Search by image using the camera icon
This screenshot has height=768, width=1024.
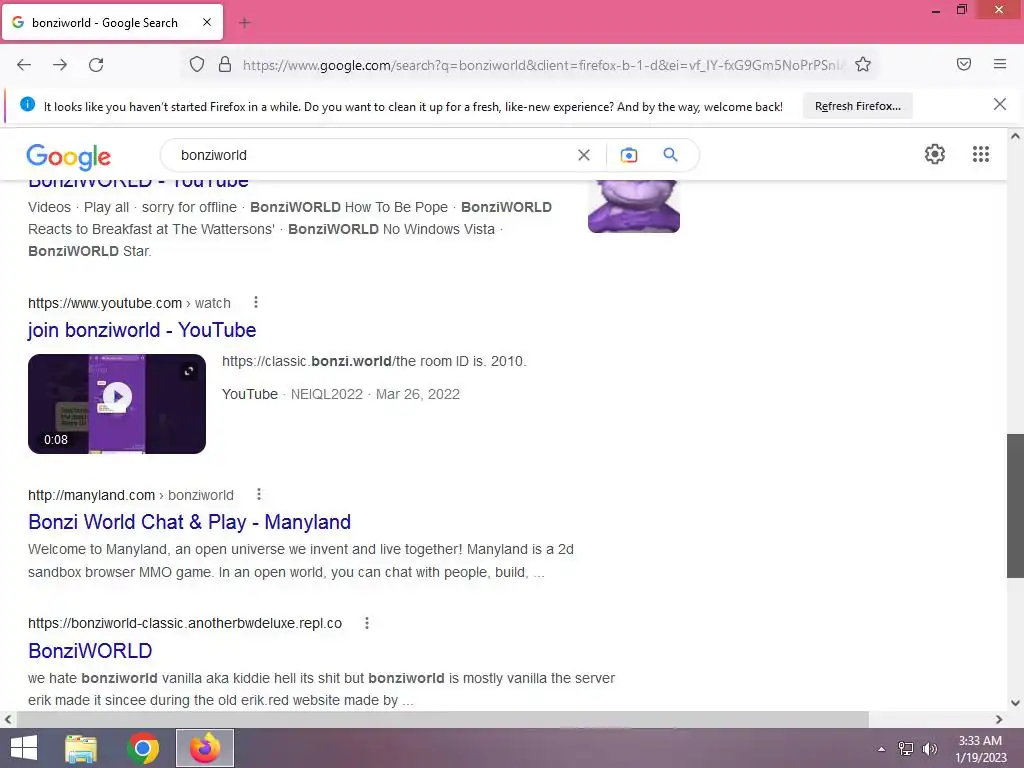(x=629, y=155)
